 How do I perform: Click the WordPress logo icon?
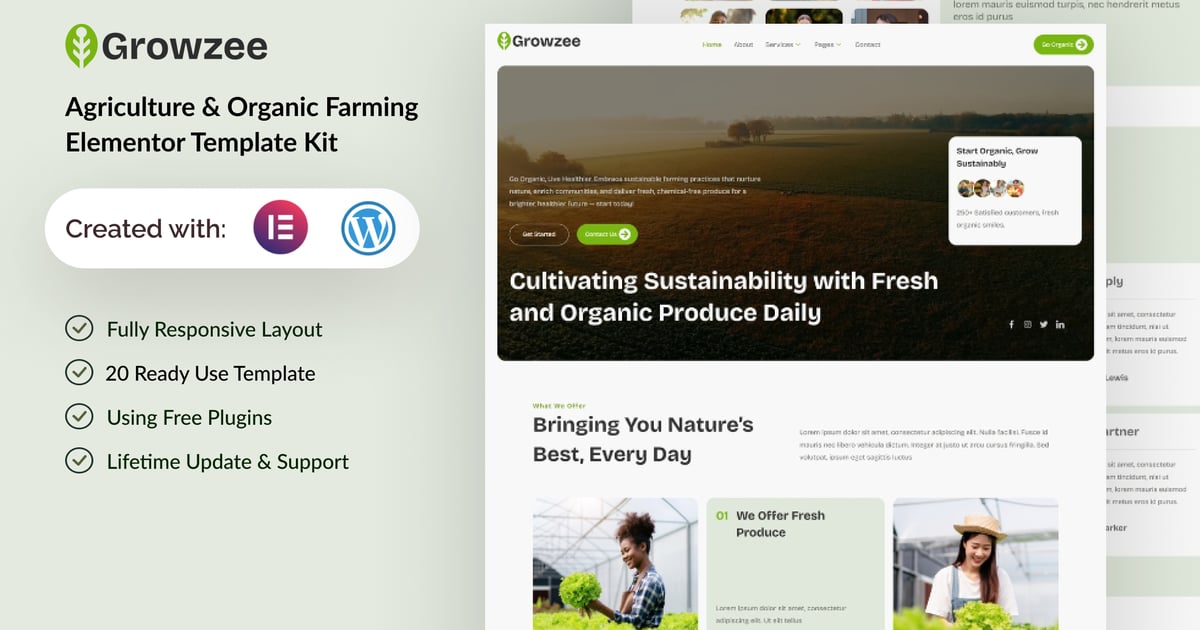(368, 228)
